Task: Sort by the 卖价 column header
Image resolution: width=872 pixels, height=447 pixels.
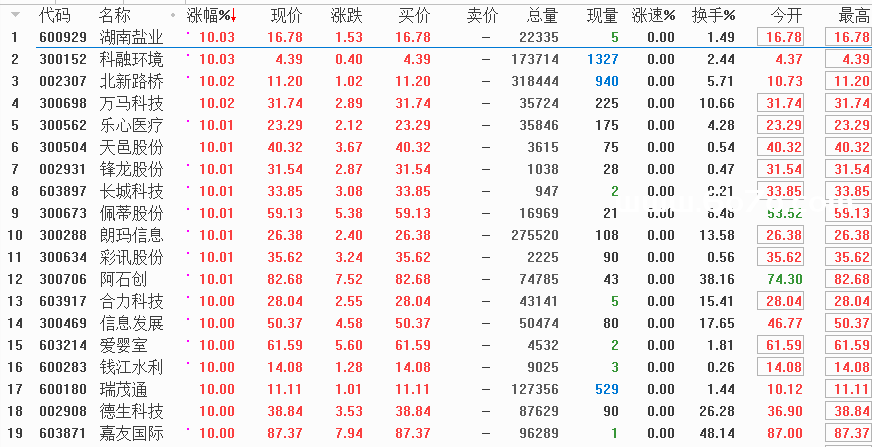Action: point(482,16)
